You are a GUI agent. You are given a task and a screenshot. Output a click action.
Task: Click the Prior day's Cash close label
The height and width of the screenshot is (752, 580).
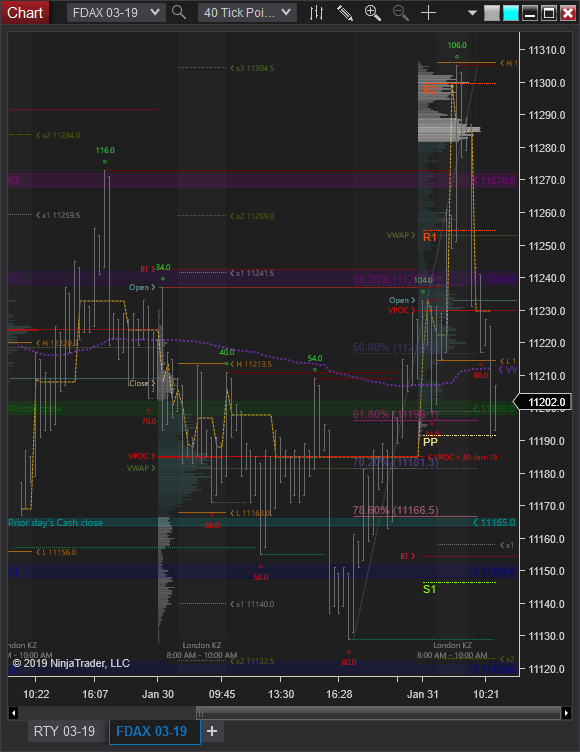[x=56, y=522]
